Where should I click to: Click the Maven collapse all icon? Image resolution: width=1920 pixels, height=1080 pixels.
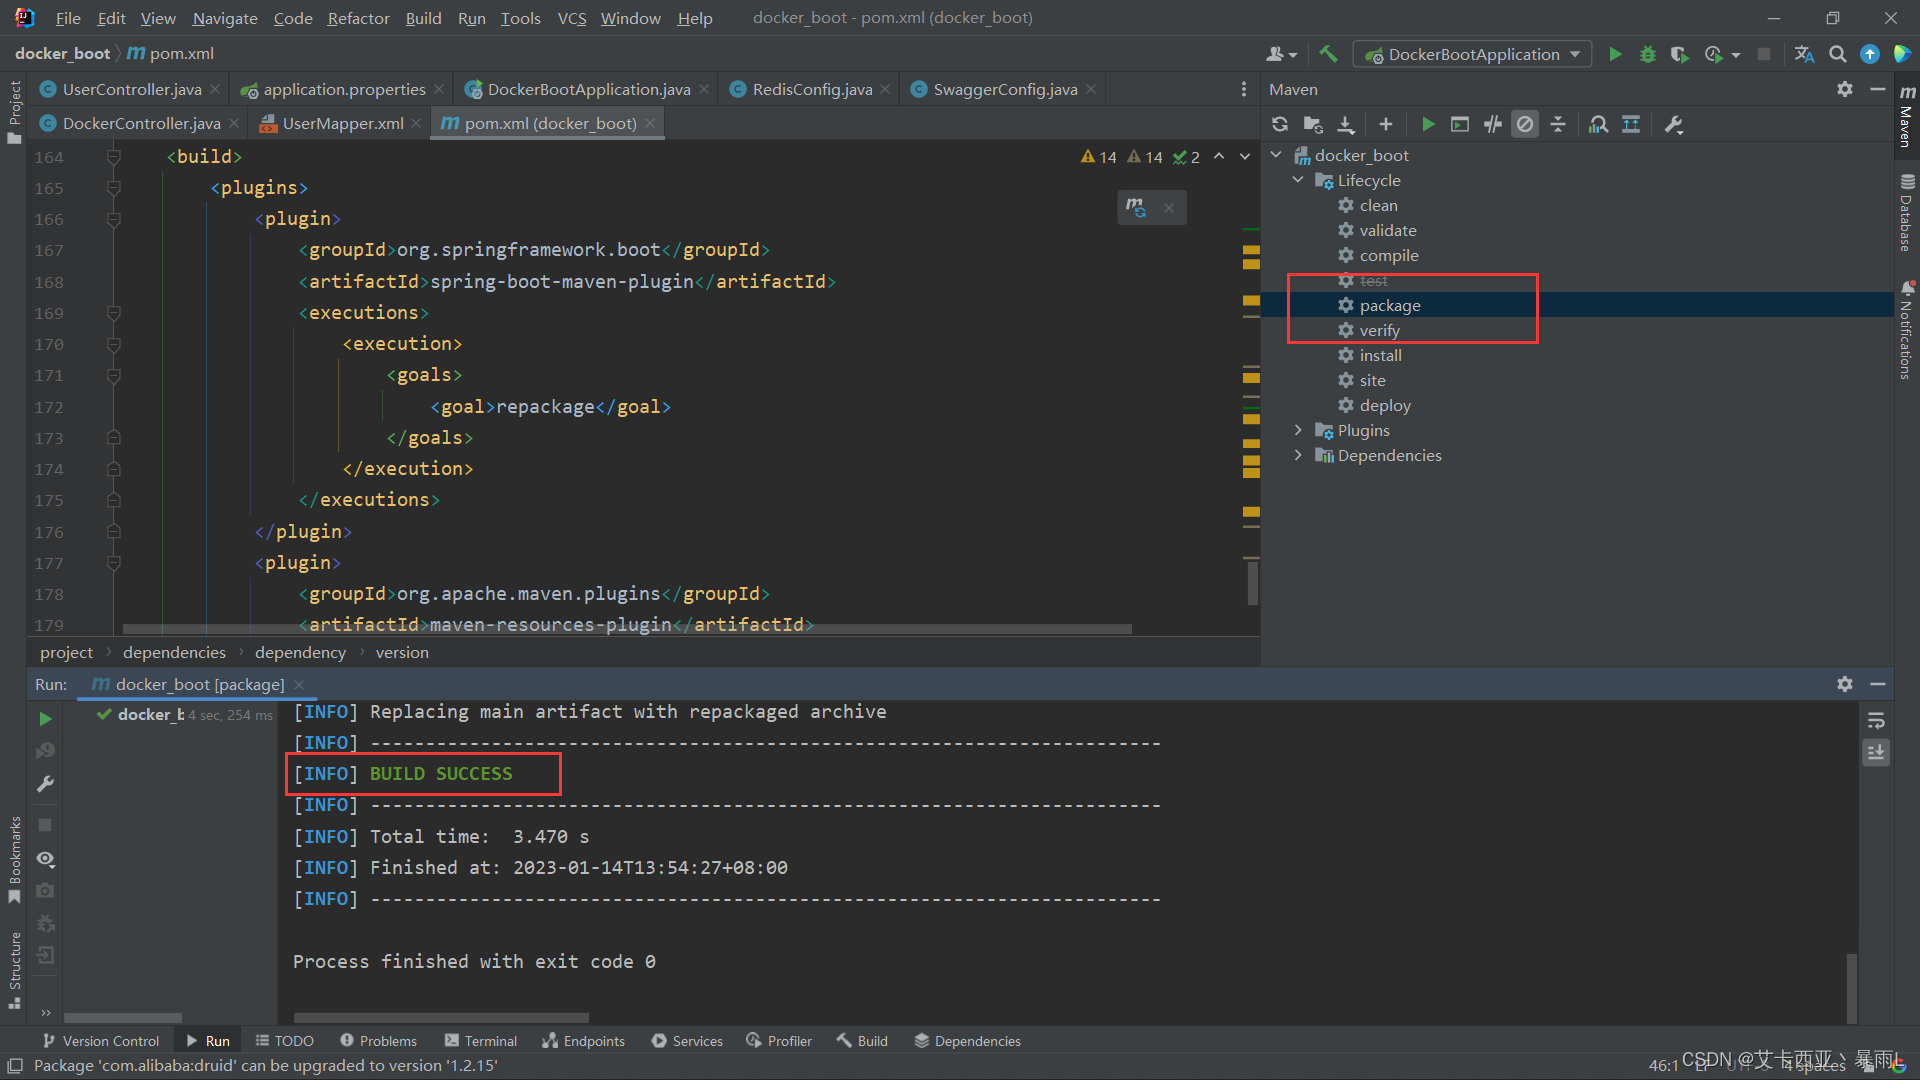coord(1559,124)
